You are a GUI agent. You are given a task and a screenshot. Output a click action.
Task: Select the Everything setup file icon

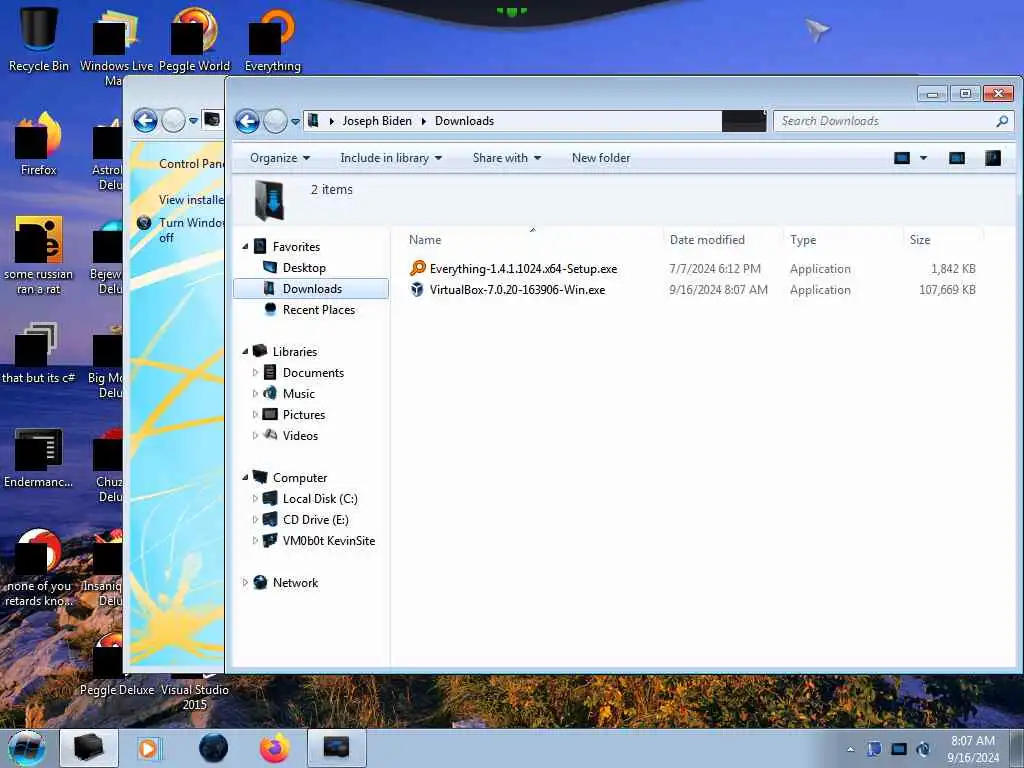point(417,268)
